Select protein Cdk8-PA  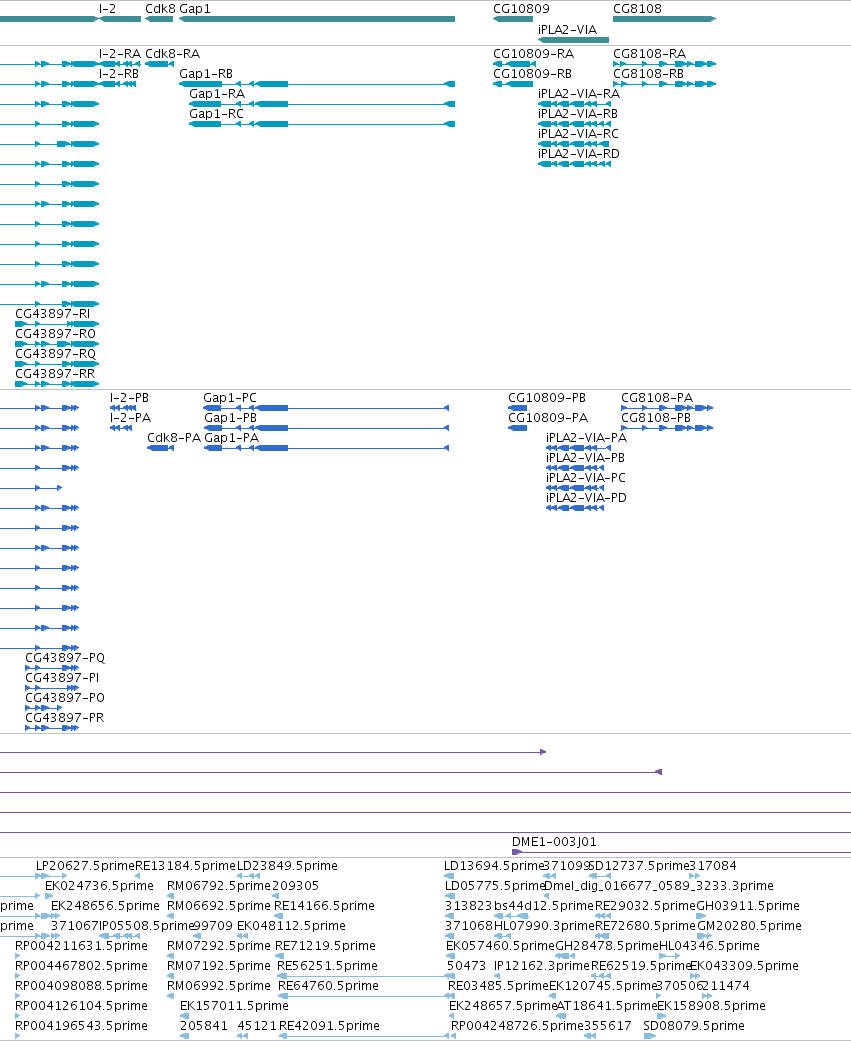[161, 448]
